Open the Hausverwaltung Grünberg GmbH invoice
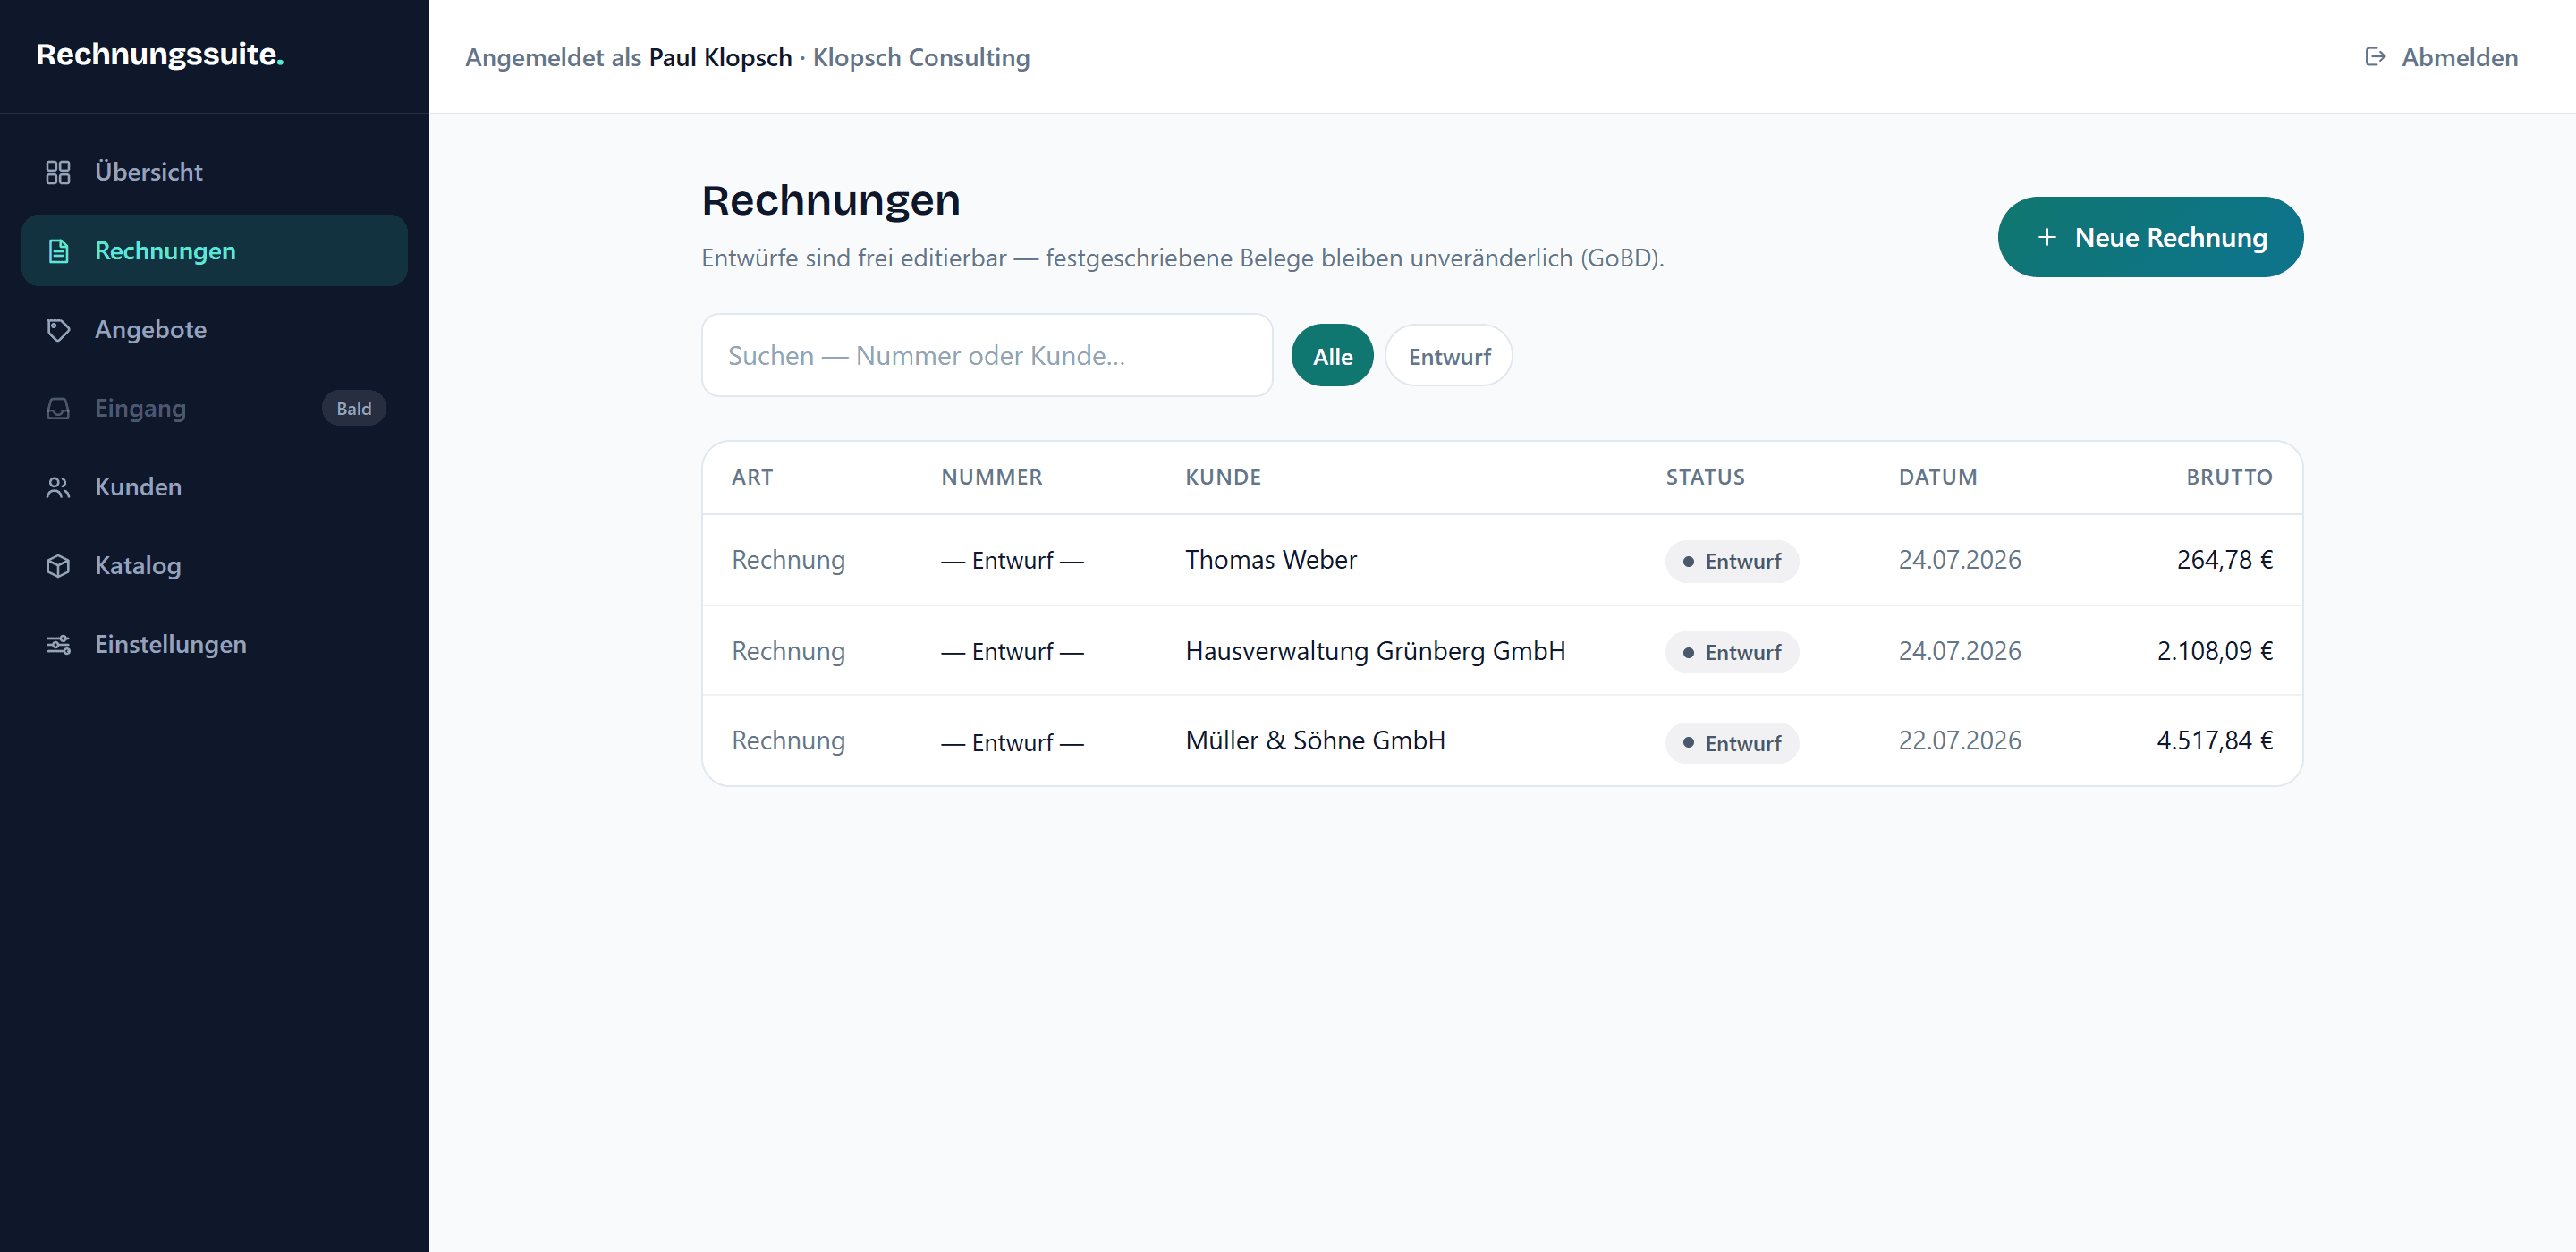 coord(1502,651)
